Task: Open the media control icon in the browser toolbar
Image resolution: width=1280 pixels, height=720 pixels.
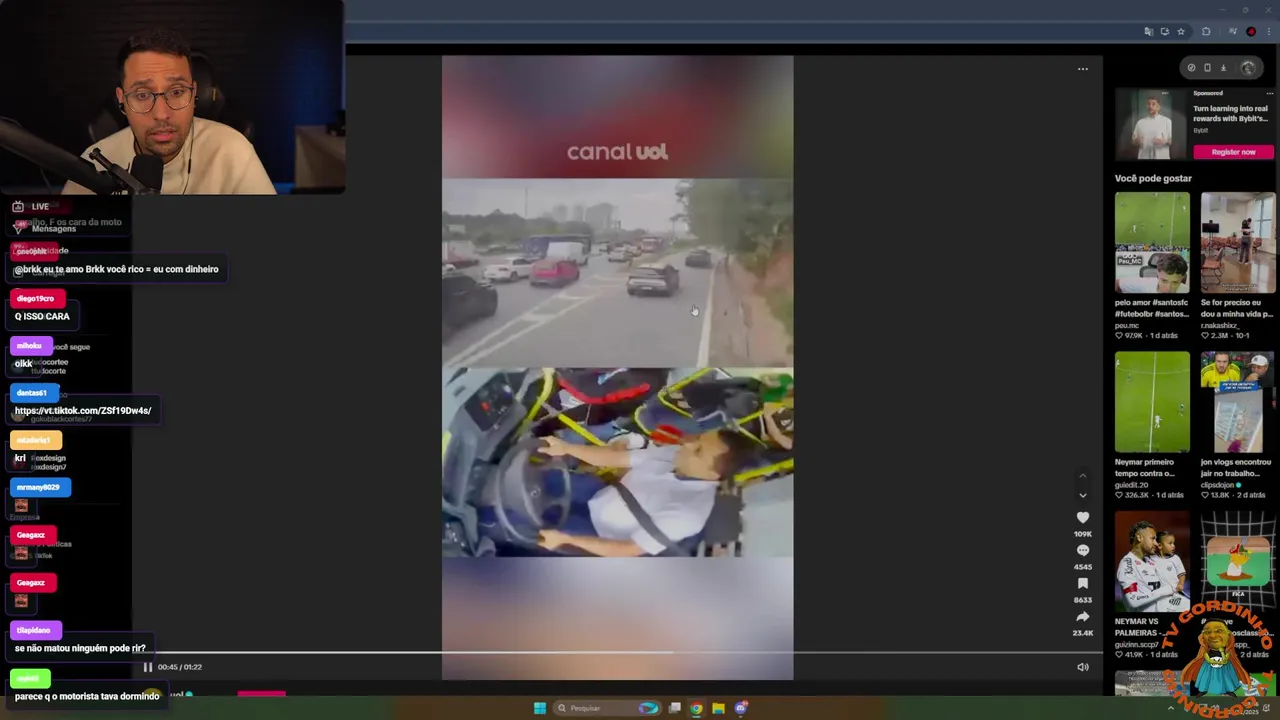Action: [1233, 32]
